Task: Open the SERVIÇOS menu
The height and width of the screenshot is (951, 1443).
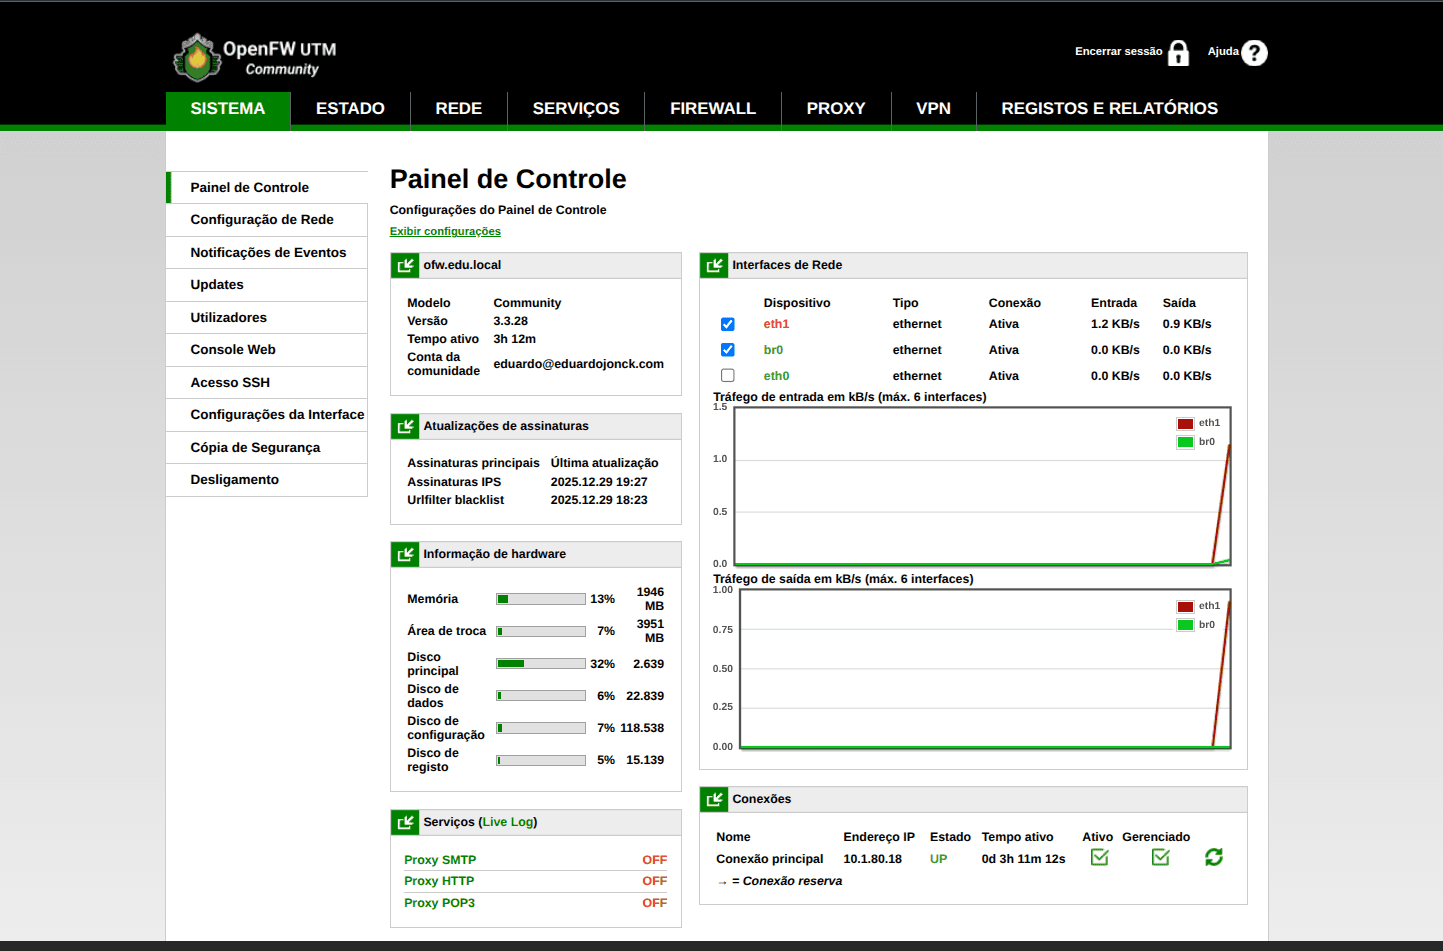Action: pyautogui.click(x=576, y=109)
